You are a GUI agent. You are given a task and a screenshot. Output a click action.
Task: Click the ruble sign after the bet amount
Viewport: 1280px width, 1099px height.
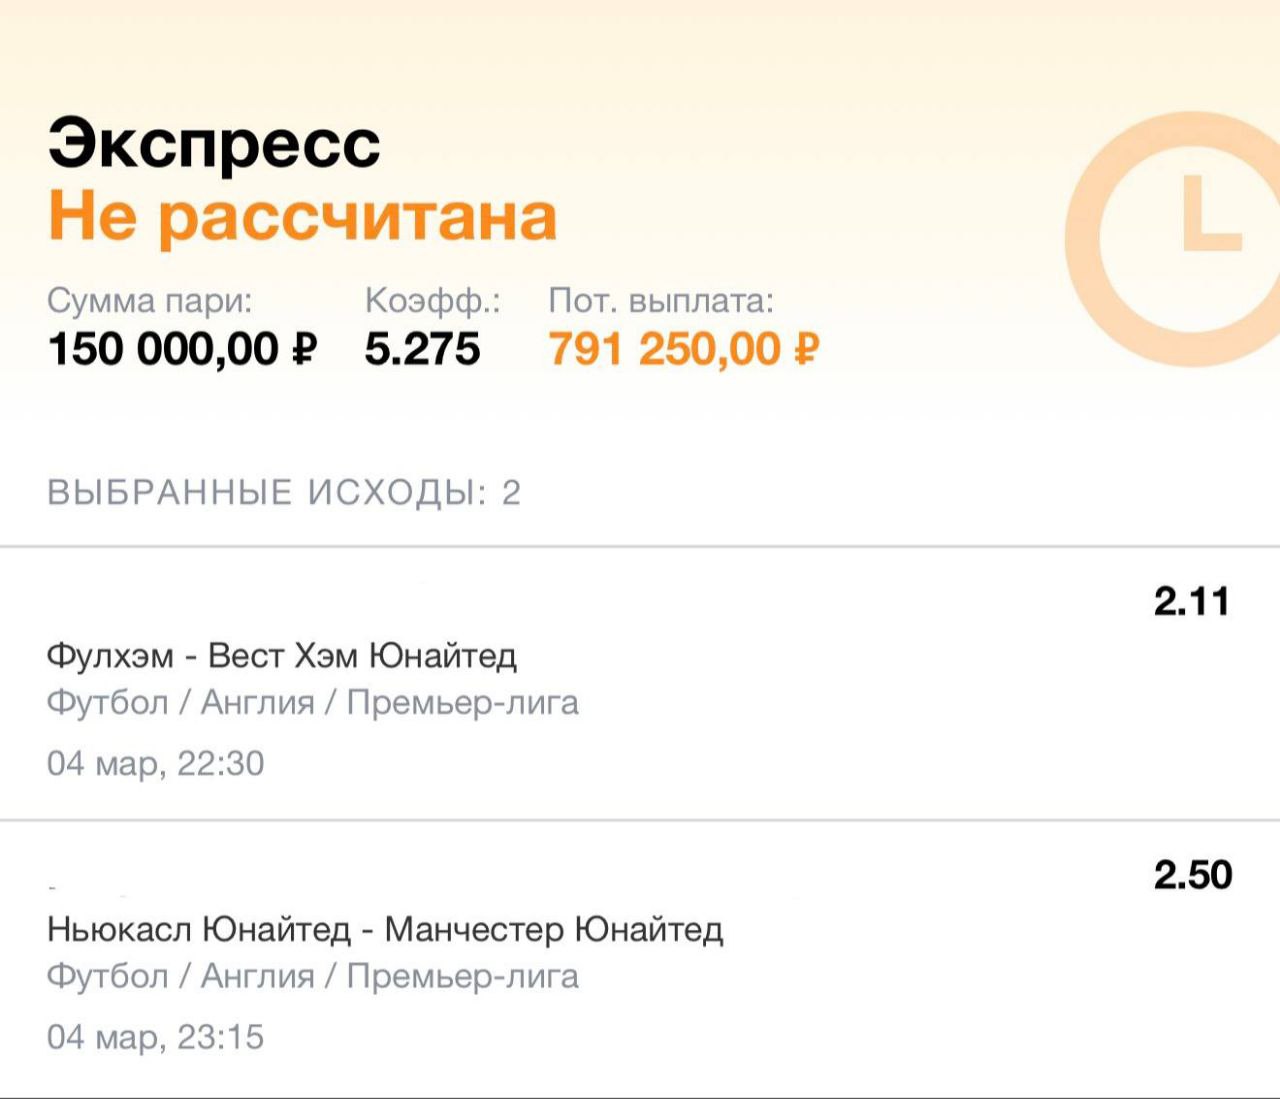tap(304, 349)
